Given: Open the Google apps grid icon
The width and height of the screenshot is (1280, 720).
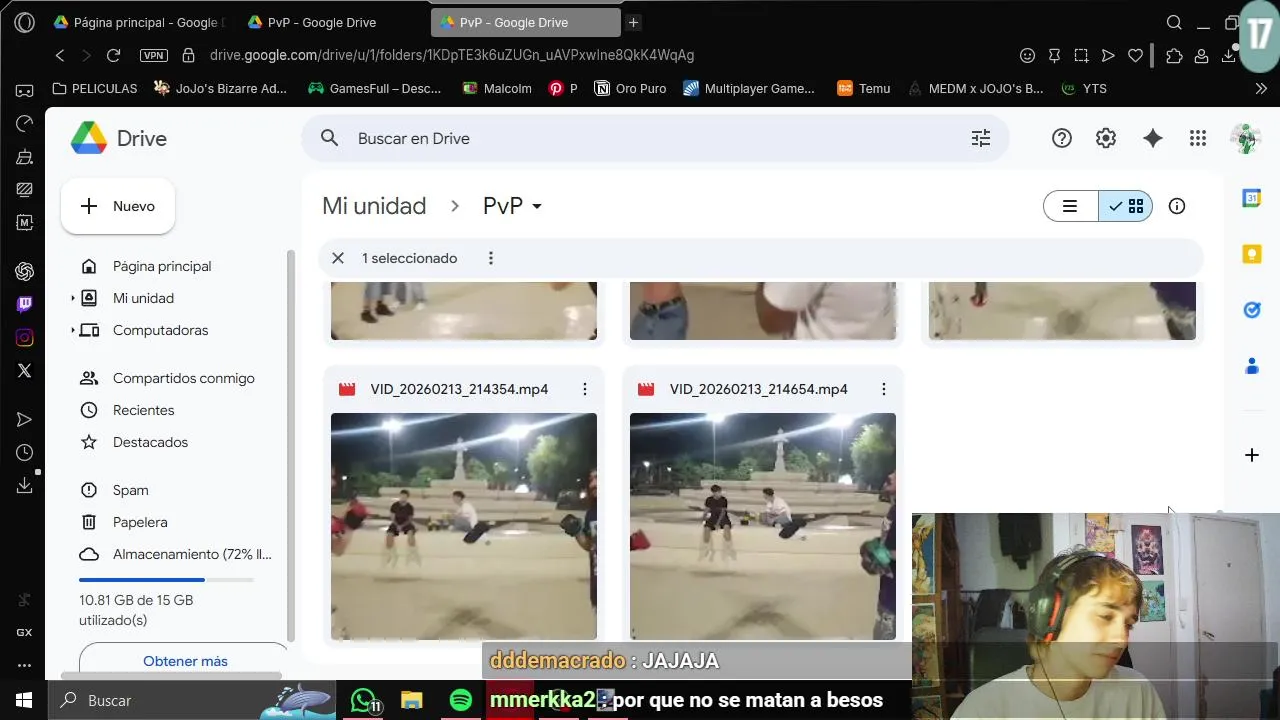Looking at the screenshot, I should coord(1198,139).
